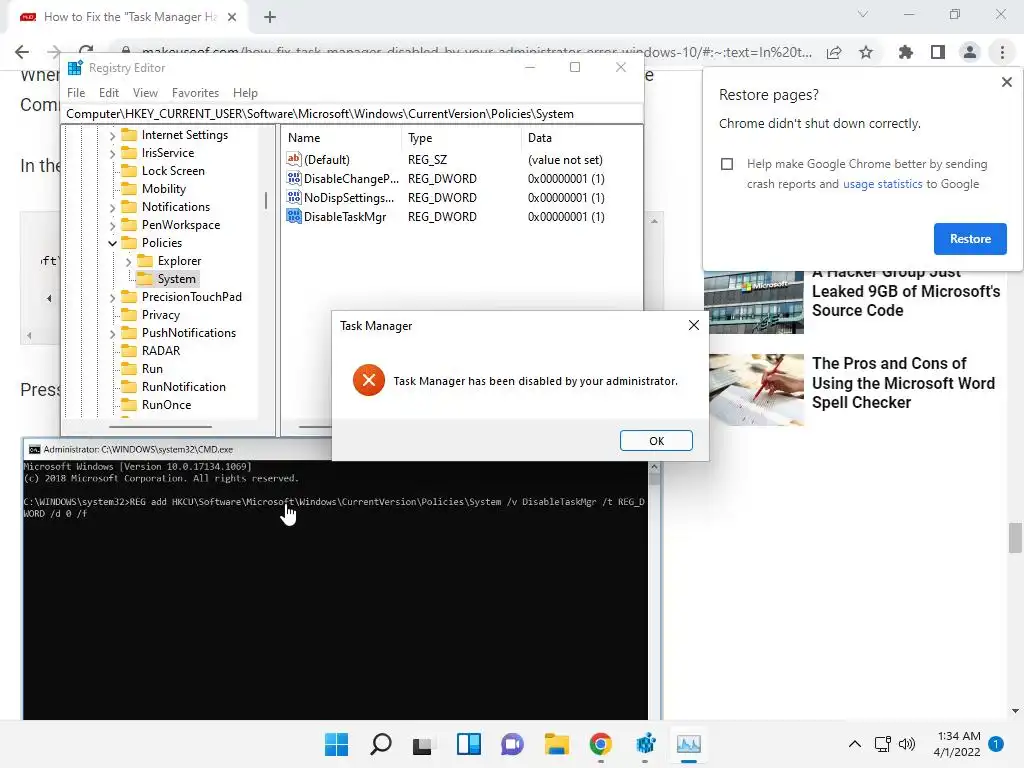Open the Registry Editor View menu

[145, 93]
